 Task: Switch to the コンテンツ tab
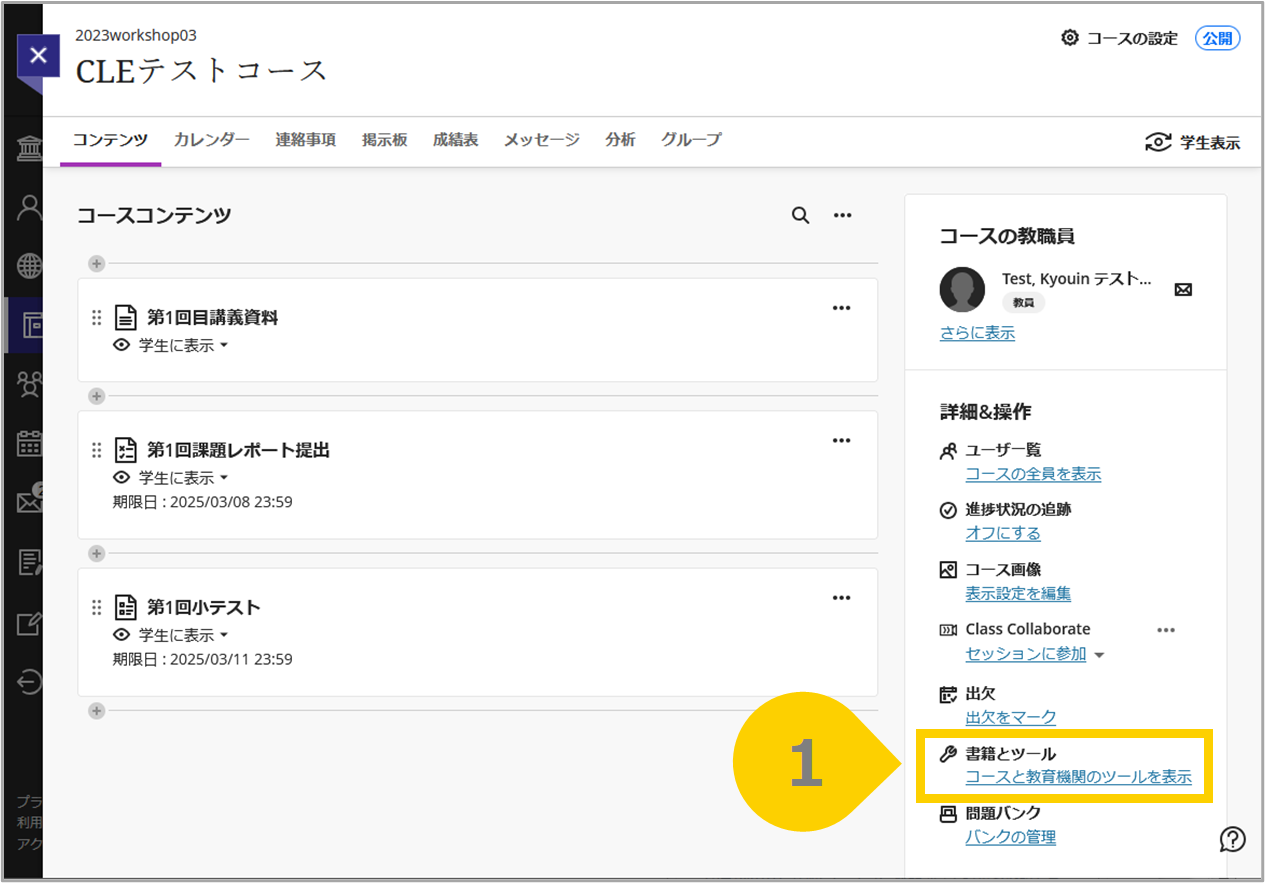[110, 140]
